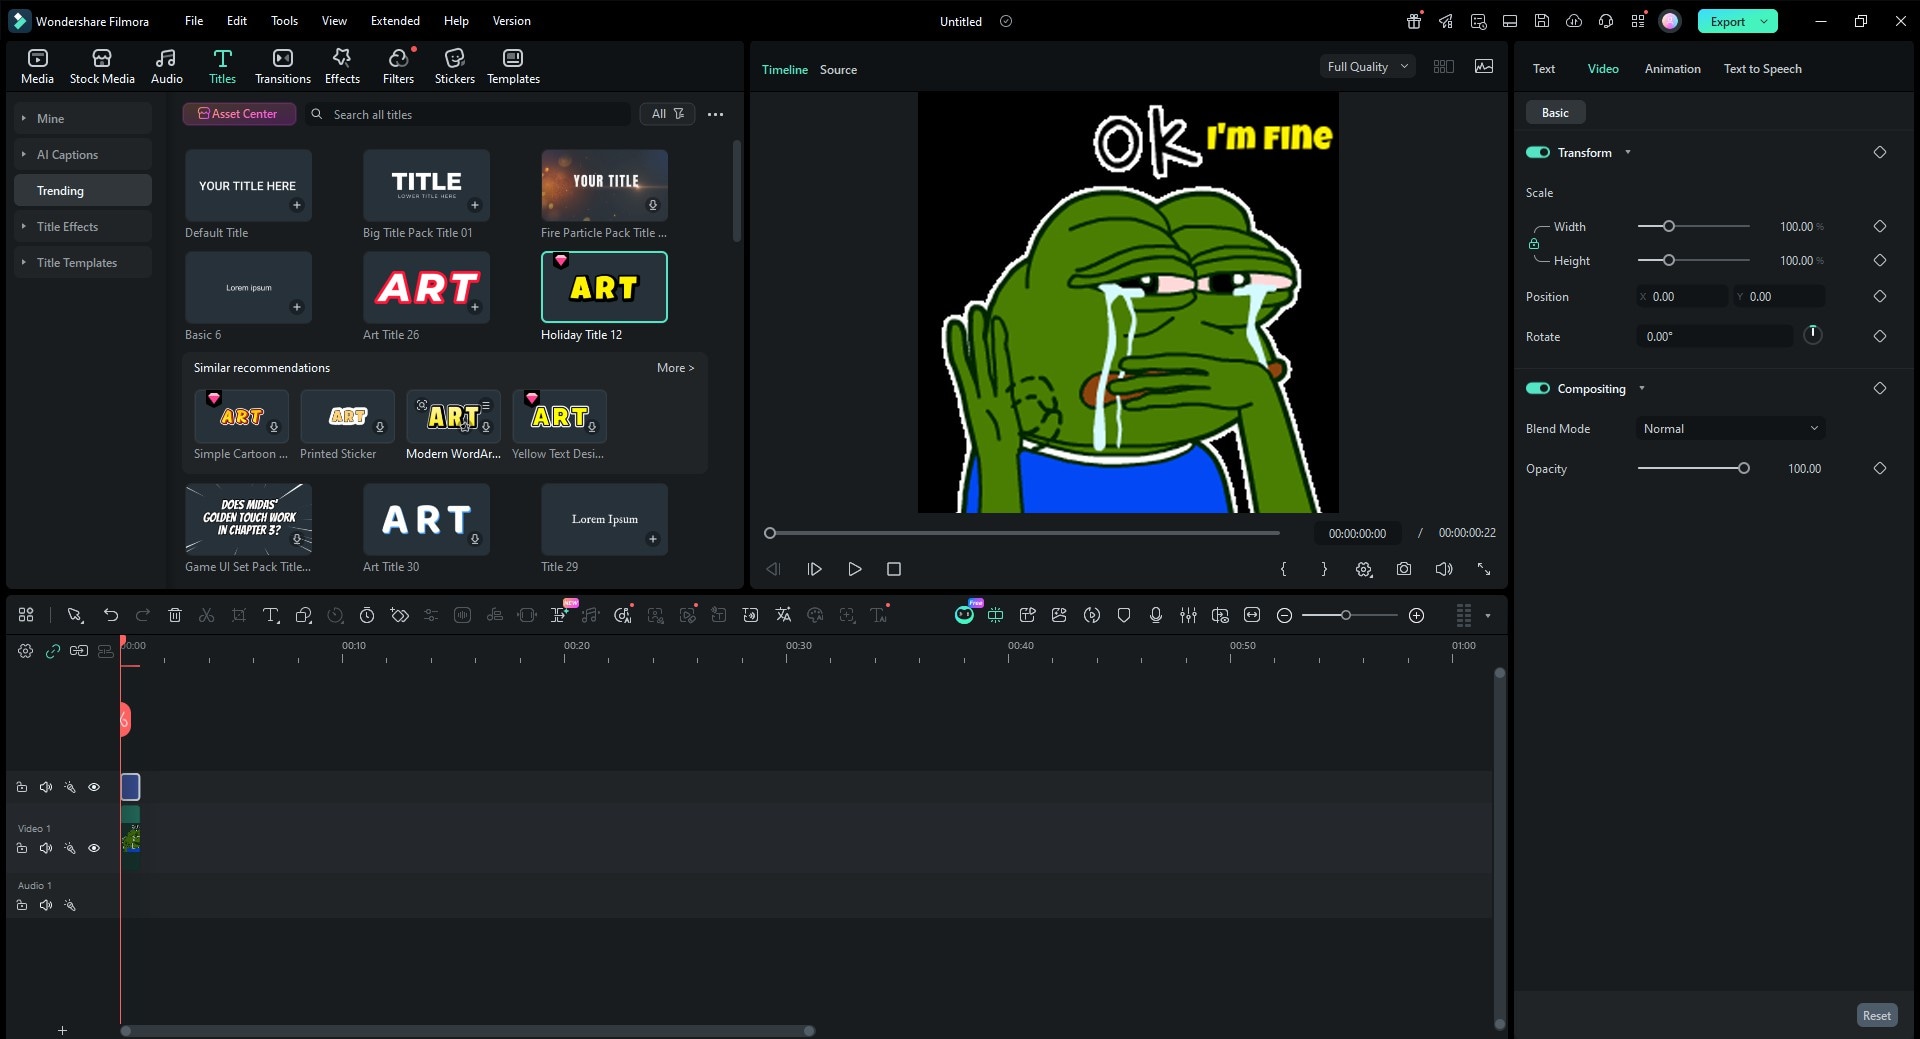Switch to the Animation tab
Viewport: 1920px width, 1039px height.
click(1671, 68)
